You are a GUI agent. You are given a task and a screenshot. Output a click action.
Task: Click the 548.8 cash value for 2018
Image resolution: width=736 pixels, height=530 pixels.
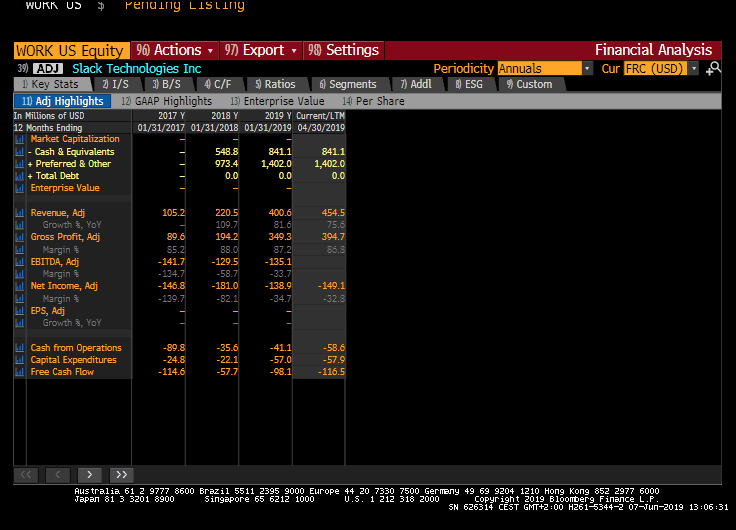[x=226, y=152]
